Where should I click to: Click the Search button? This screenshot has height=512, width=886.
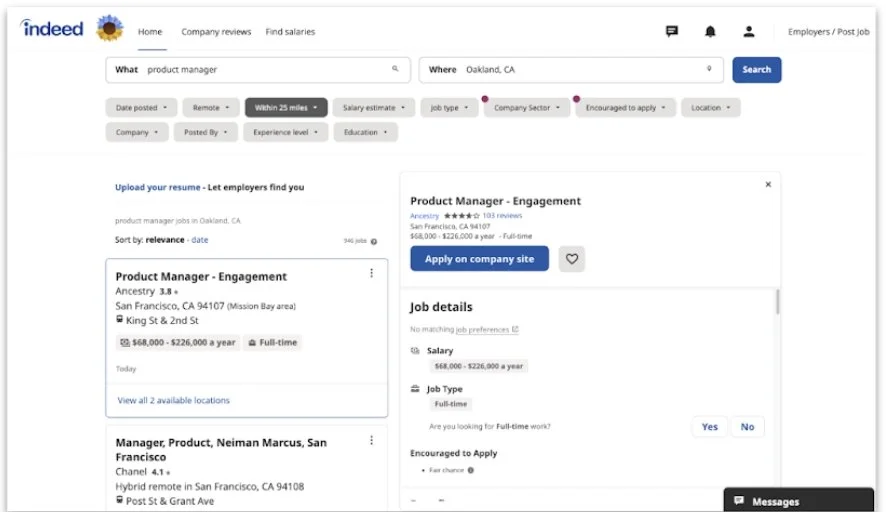[757, 70]
